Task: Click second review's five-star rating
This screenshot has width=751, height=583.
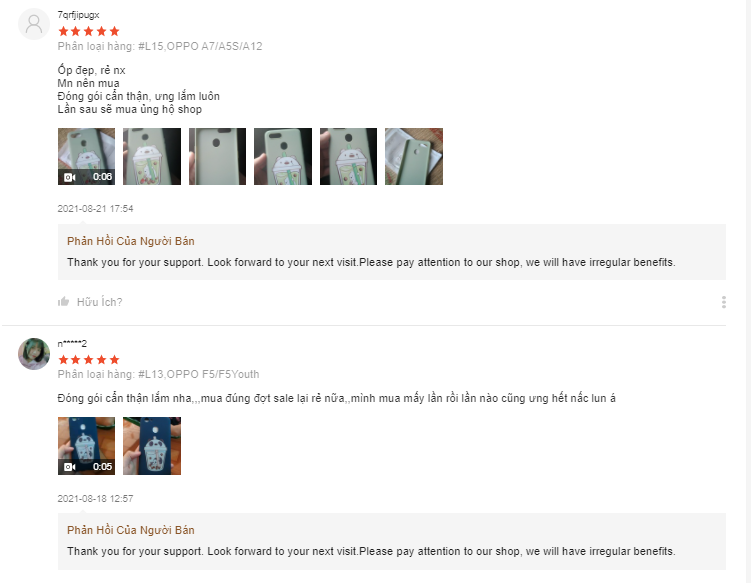Action: pyautogui.click(x=89, y=359)
